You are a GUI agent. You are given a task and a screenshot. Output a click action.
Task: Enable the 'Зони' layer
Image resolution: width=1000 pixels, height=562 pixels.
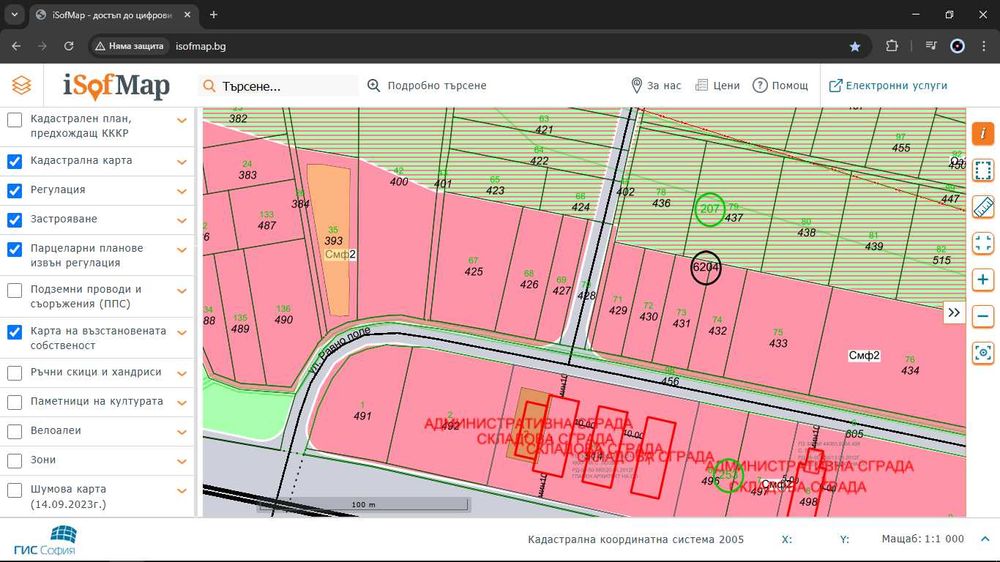point(14,461)
